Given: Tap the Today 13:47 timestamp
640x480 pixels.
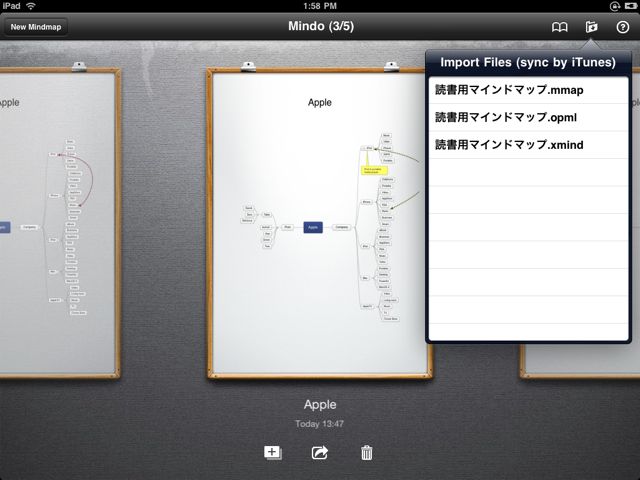Looking at the screenshot, I should [x=320, y=424].
